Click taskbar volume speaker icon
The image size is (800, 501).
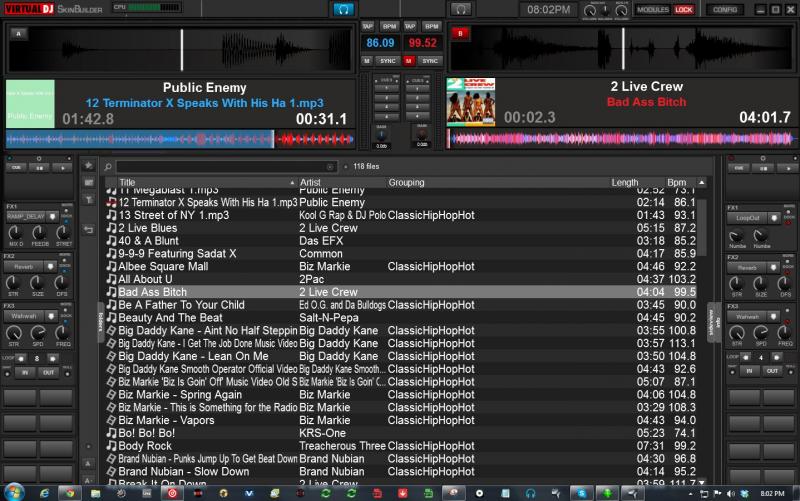(x=731, y=493)
